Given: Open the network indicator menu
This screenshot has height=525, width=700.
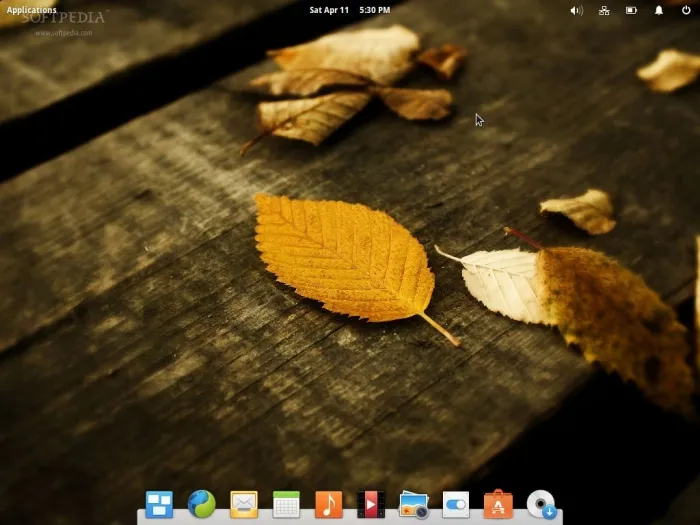Looking at the screenshot, I should pos(604,10).
